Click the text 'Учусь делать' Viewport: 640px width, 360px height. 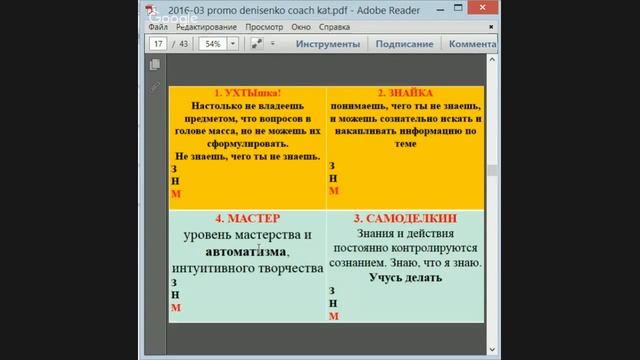pyautogui.click(x=405, y=278)
